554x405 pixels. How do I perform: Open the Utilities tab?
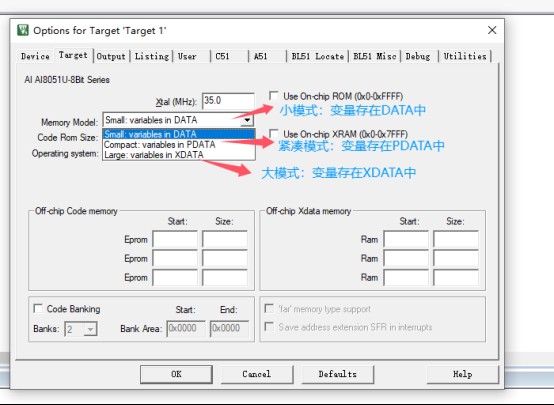pyautogui.click(x=465, y=56)
